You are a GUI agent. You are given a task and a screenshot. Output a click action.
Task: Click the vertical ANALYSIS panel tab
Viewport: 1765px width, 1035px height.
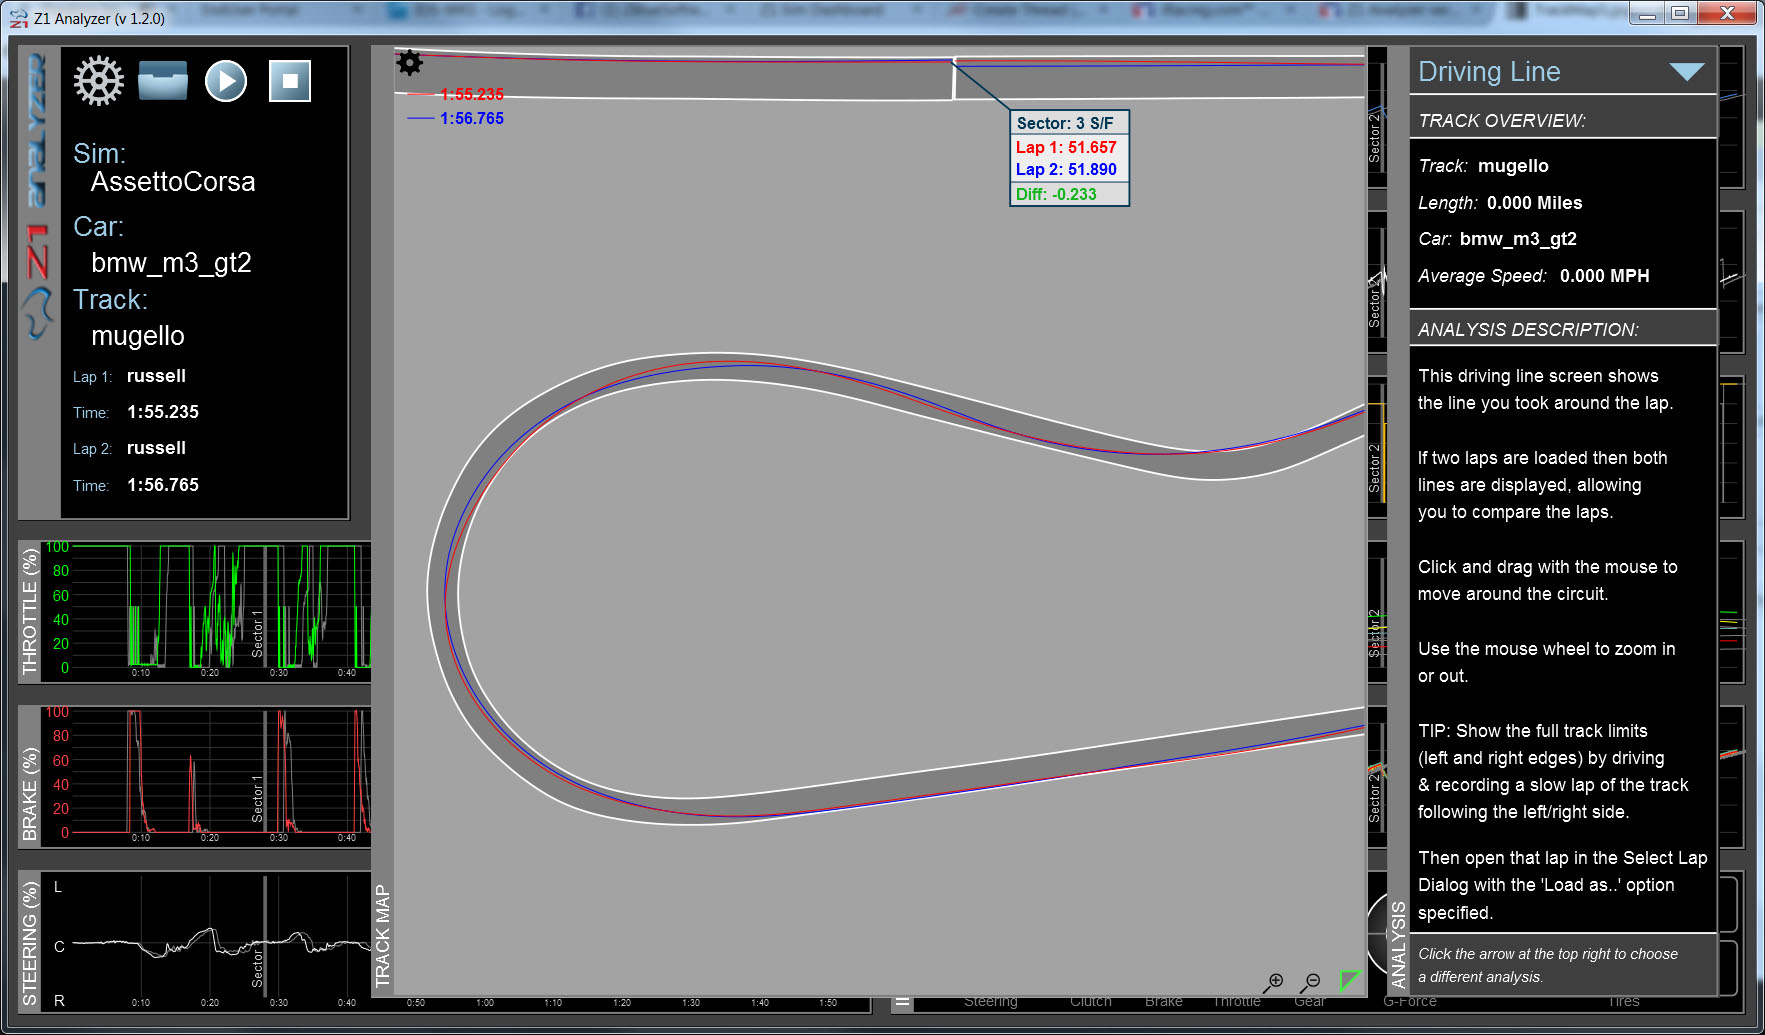point(1398,943)
